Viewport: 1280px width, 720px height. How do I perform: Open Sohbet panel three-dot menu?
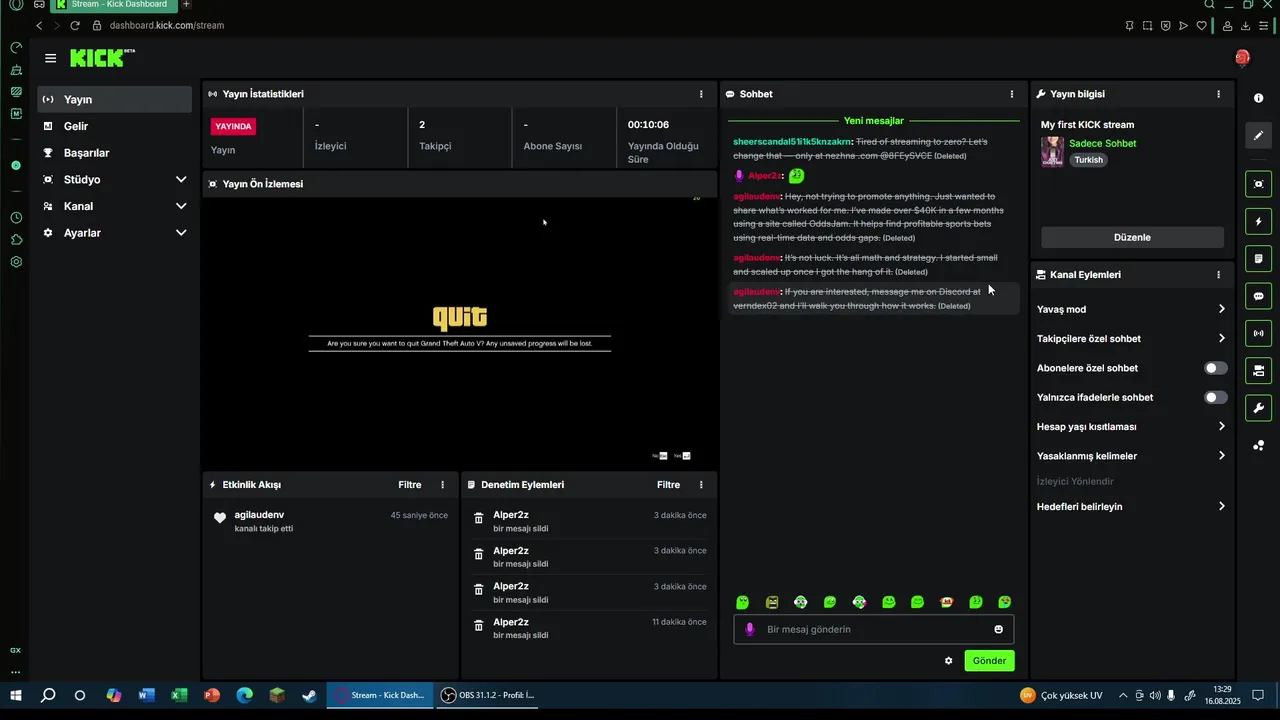(1012, 94)
